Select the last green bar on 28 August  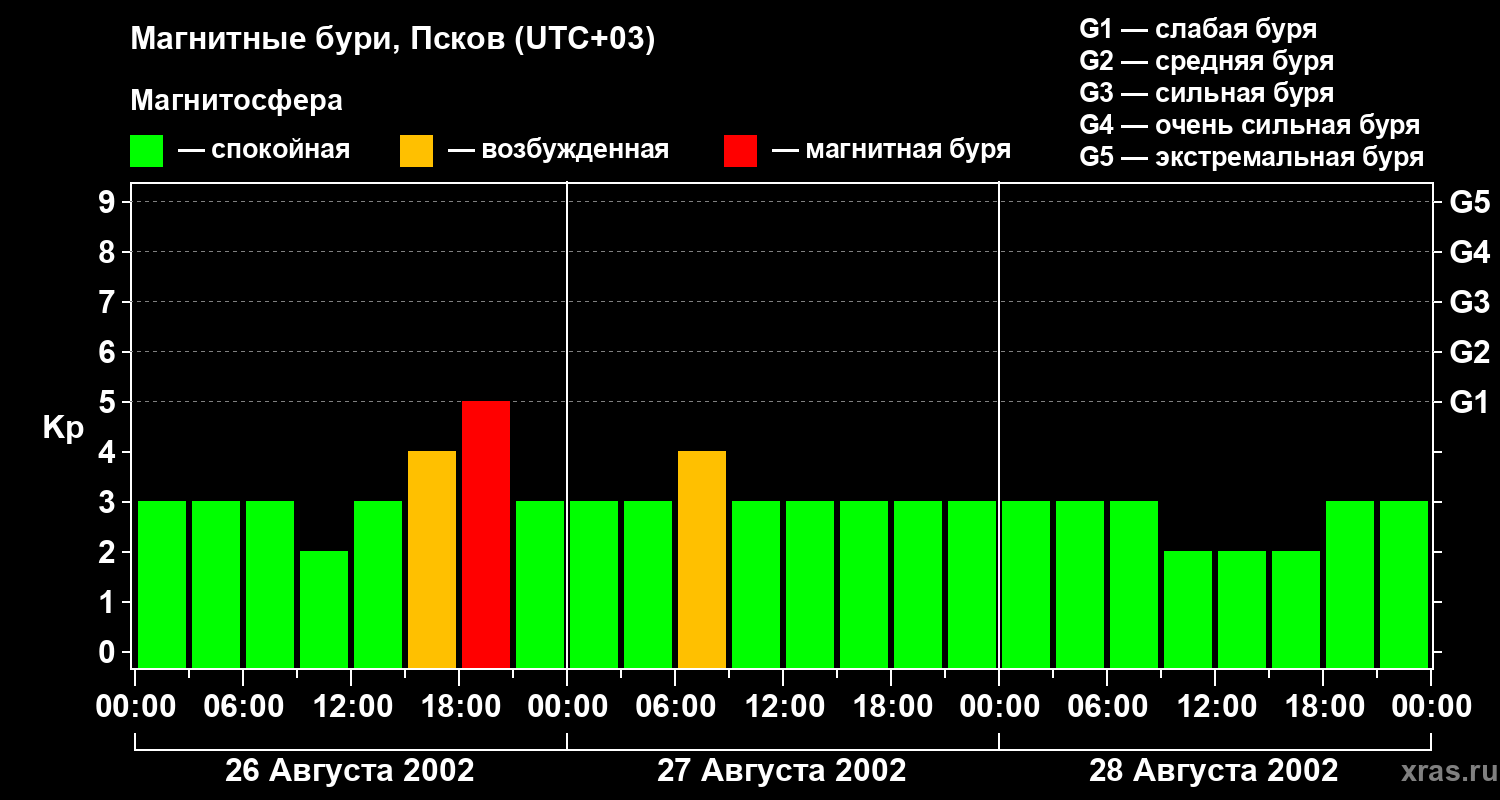coord(1404,585)
